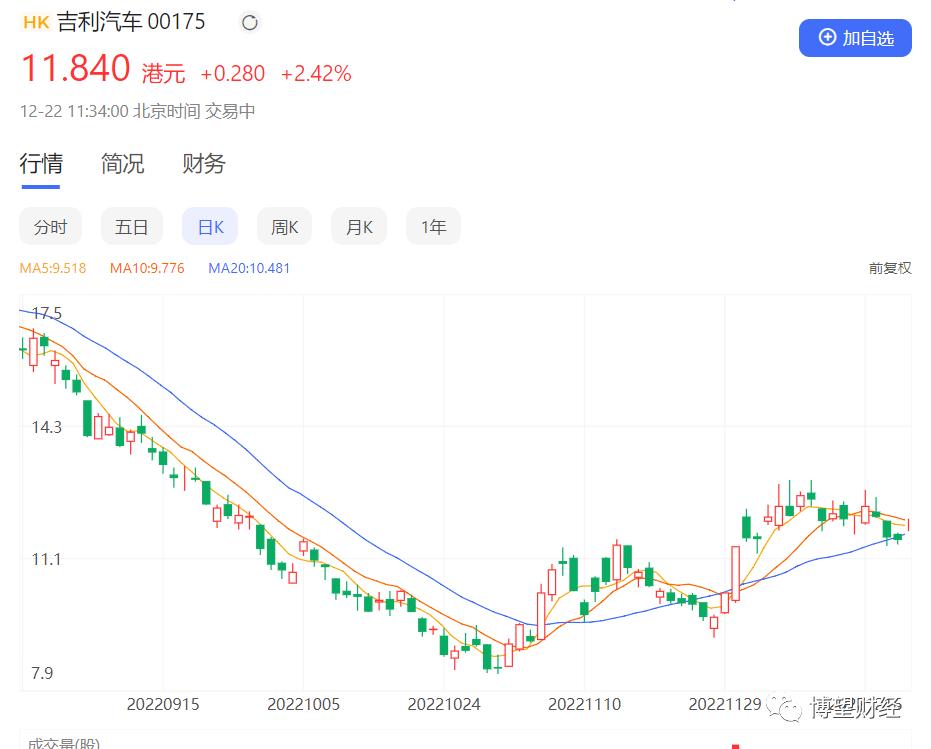931x749 pixels.
Task: Click the MA5 indicator label
Action: point(53,268)
